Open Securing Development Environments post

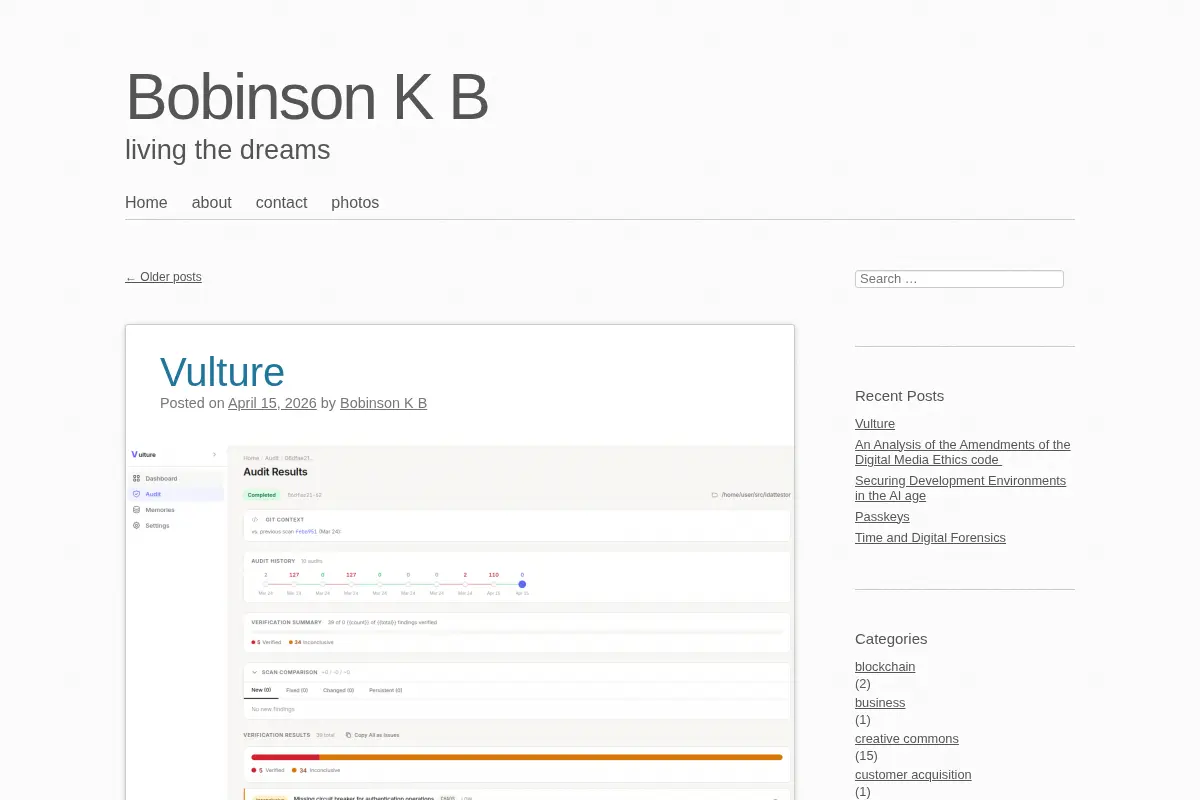click(960, 488)
